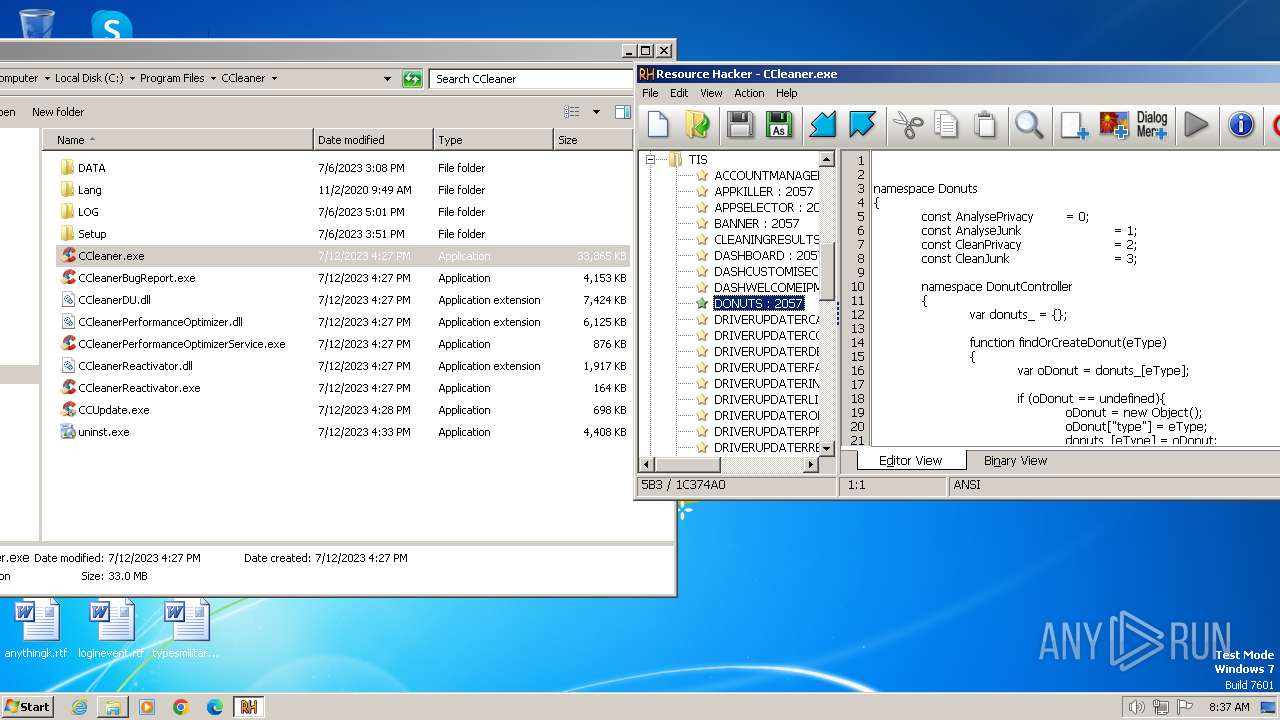Image resolution: width=1280 pixels, height=720 pixels.
Task: Switch to the Editor View tab
Action: [x=910, y=461]
